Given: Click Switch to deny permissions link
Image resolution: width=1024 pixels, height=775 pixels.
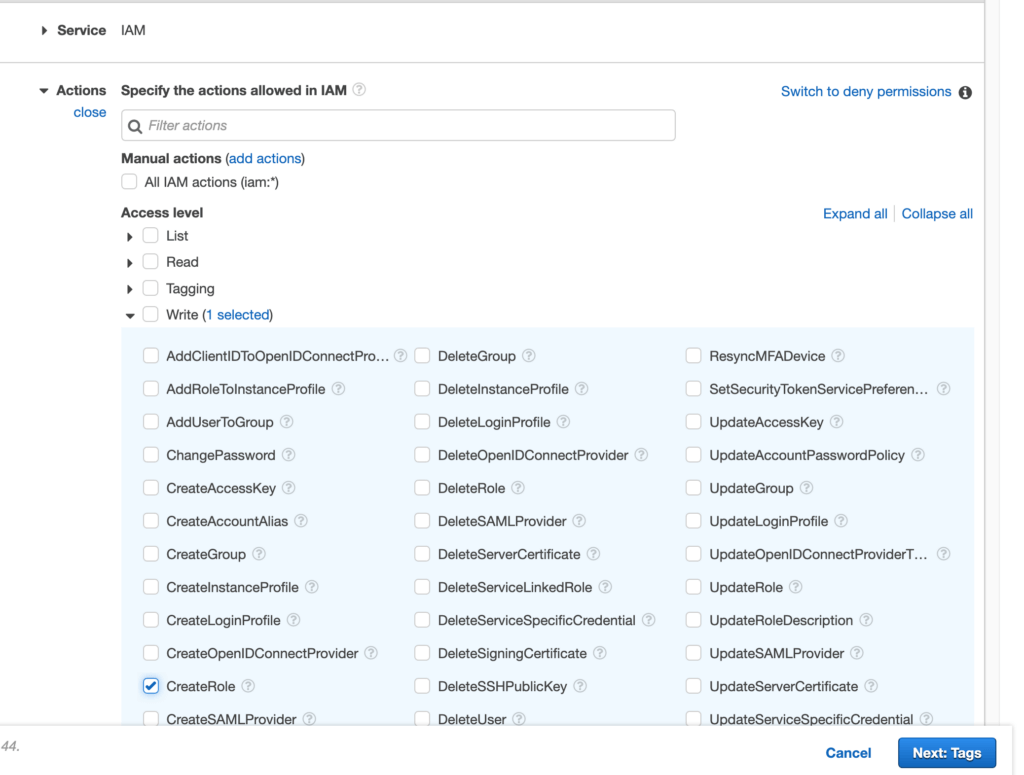Looking at the screenshot, I should click(x=866, y=91).
